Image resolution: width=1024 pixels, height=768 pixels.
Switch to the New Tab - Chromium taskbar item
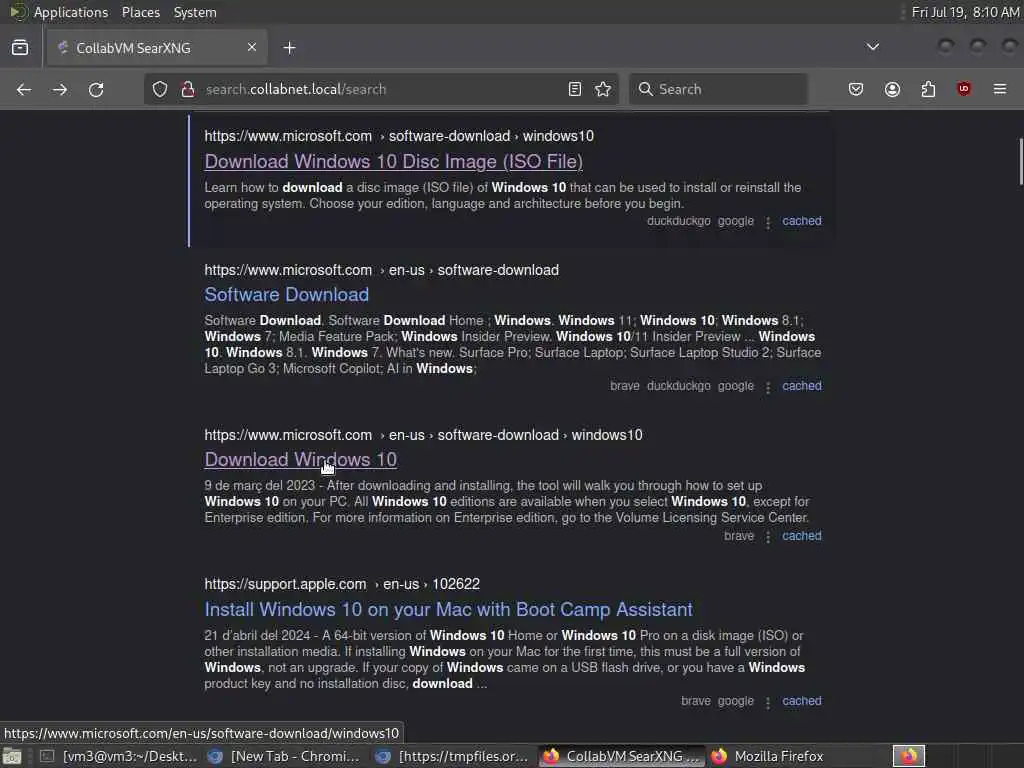(285, 756)
